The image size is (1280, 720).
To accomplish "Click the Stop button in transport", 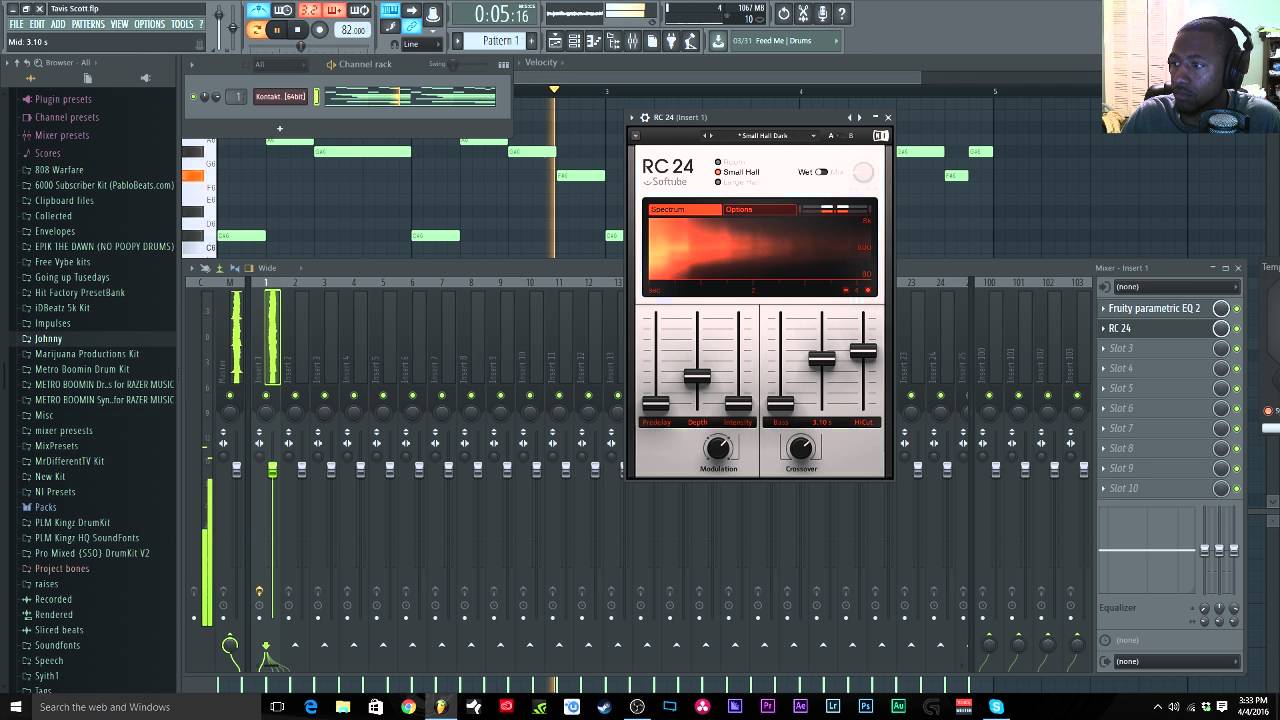I will pos(298,30).
